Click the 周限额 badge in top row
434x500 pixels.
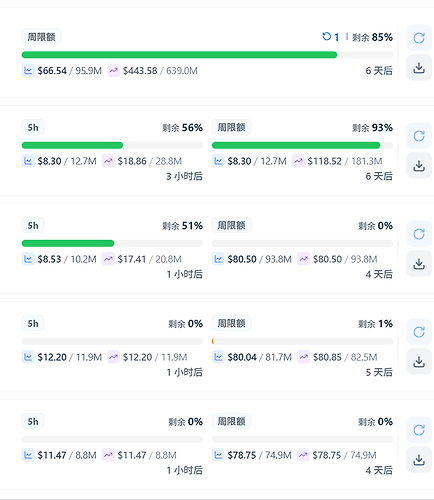(x=41, y=37)
